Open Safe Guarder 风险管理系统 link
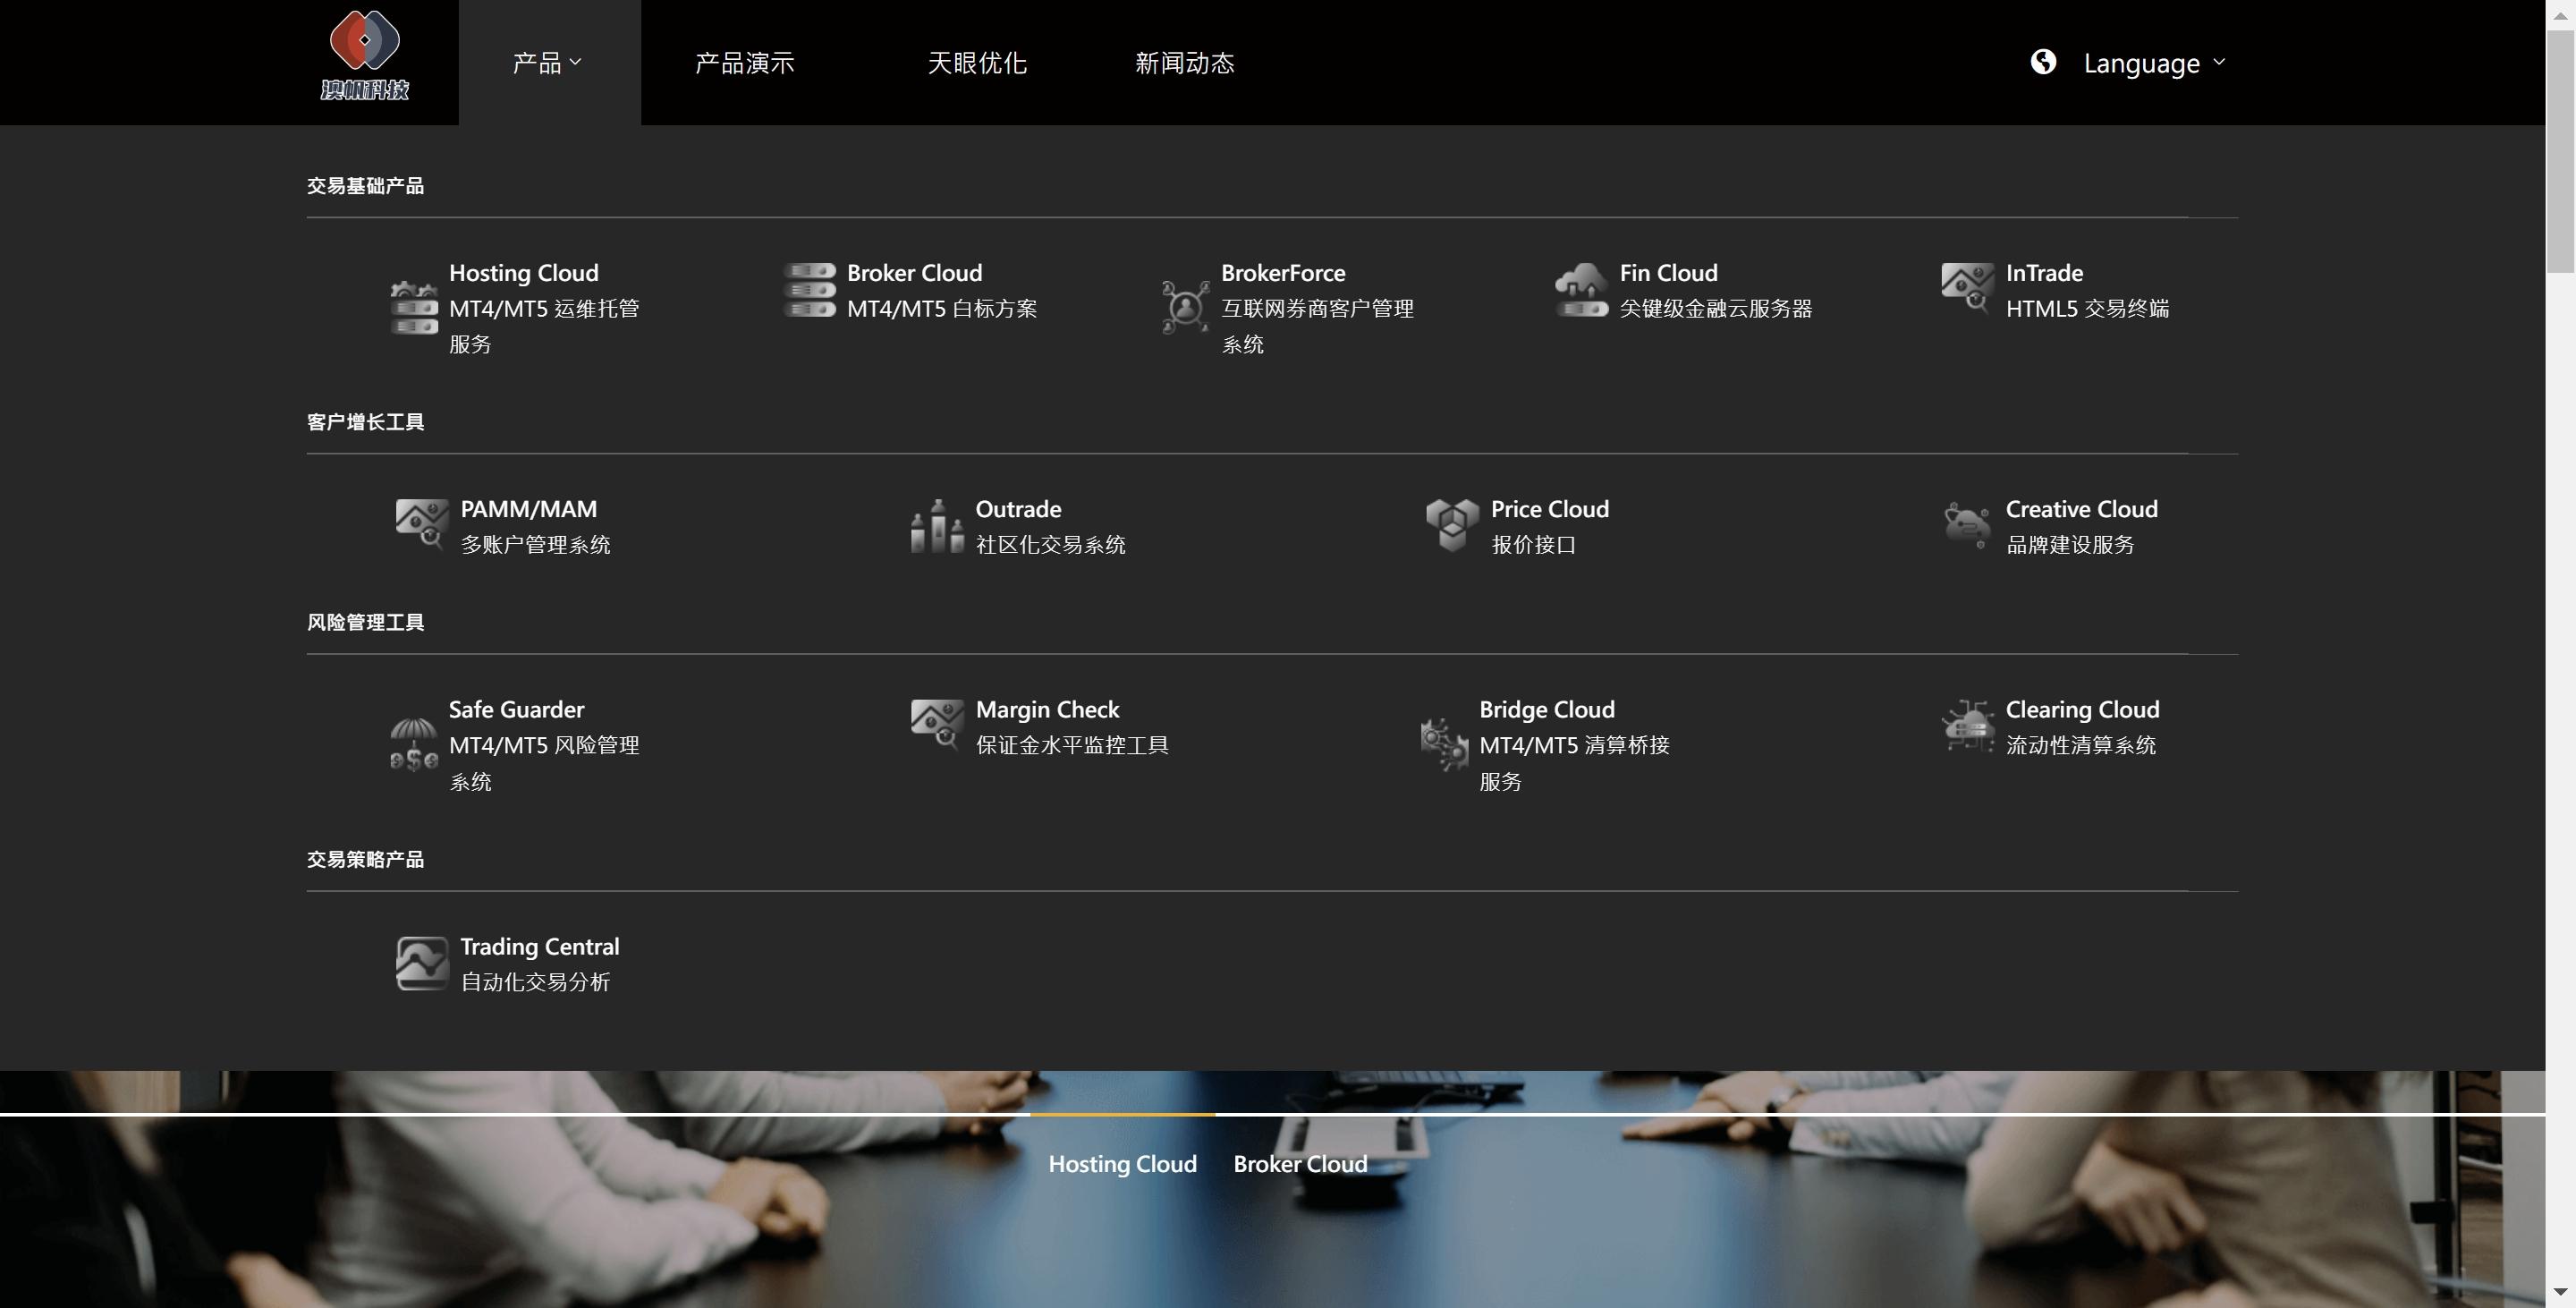Image resolution: width=2576 pixels, height=1308 pixels. 515,745
